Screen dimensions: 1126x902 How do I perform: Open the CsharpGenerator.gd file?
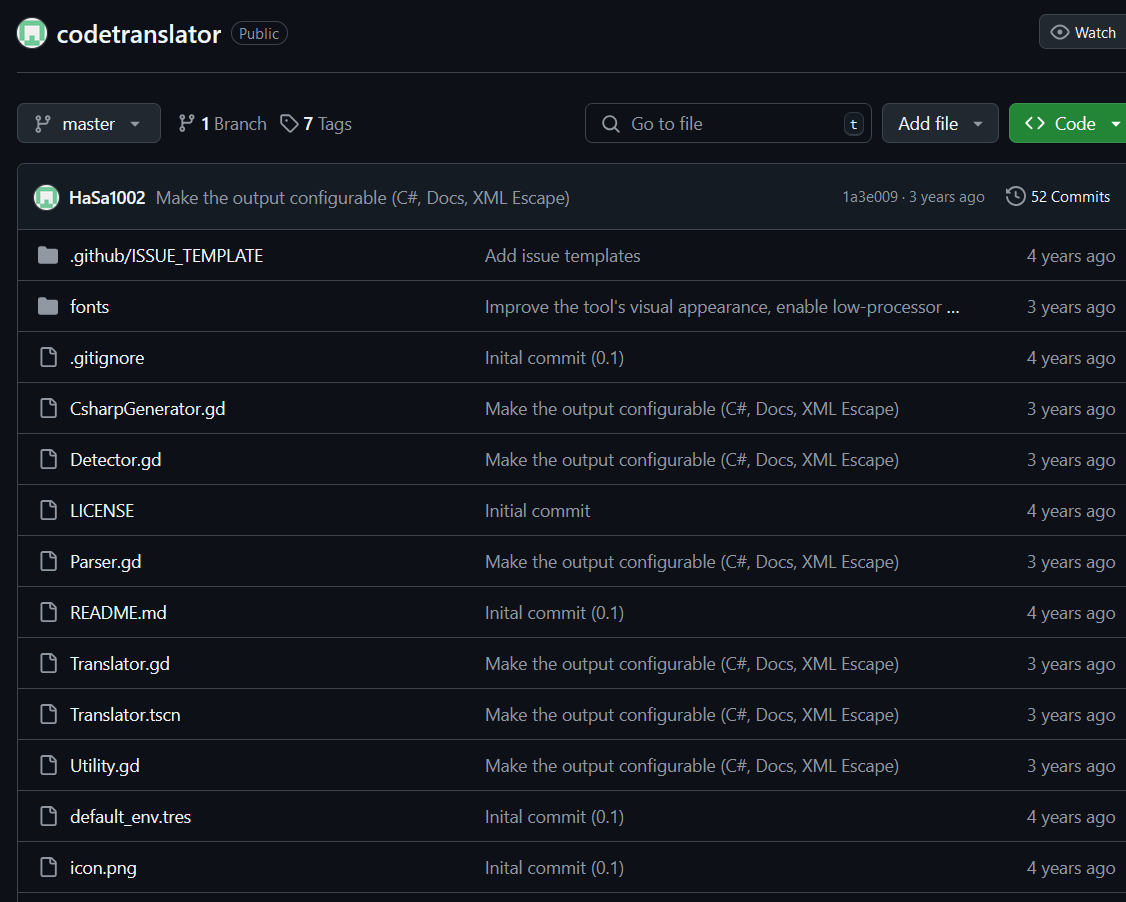[x=147, y=409]
